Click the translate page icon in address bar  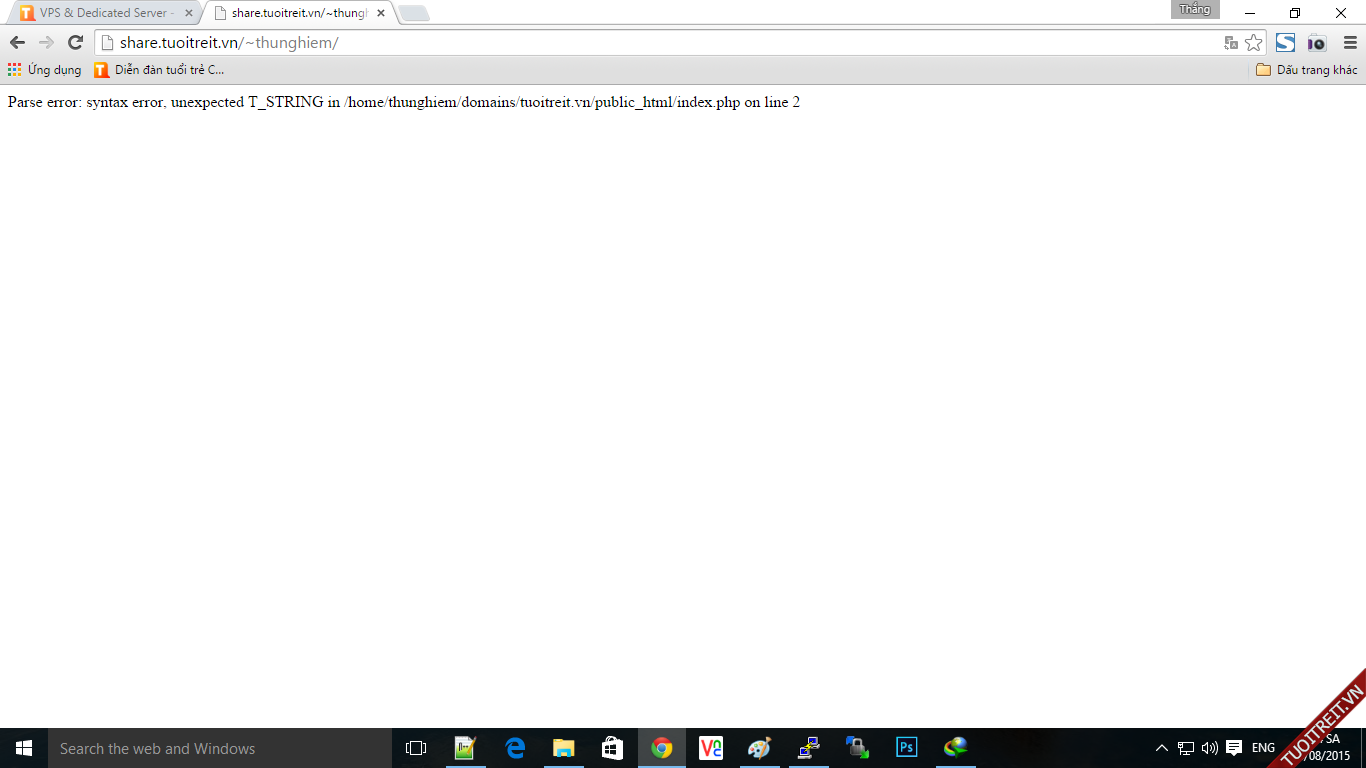[x=1231, y=43]
